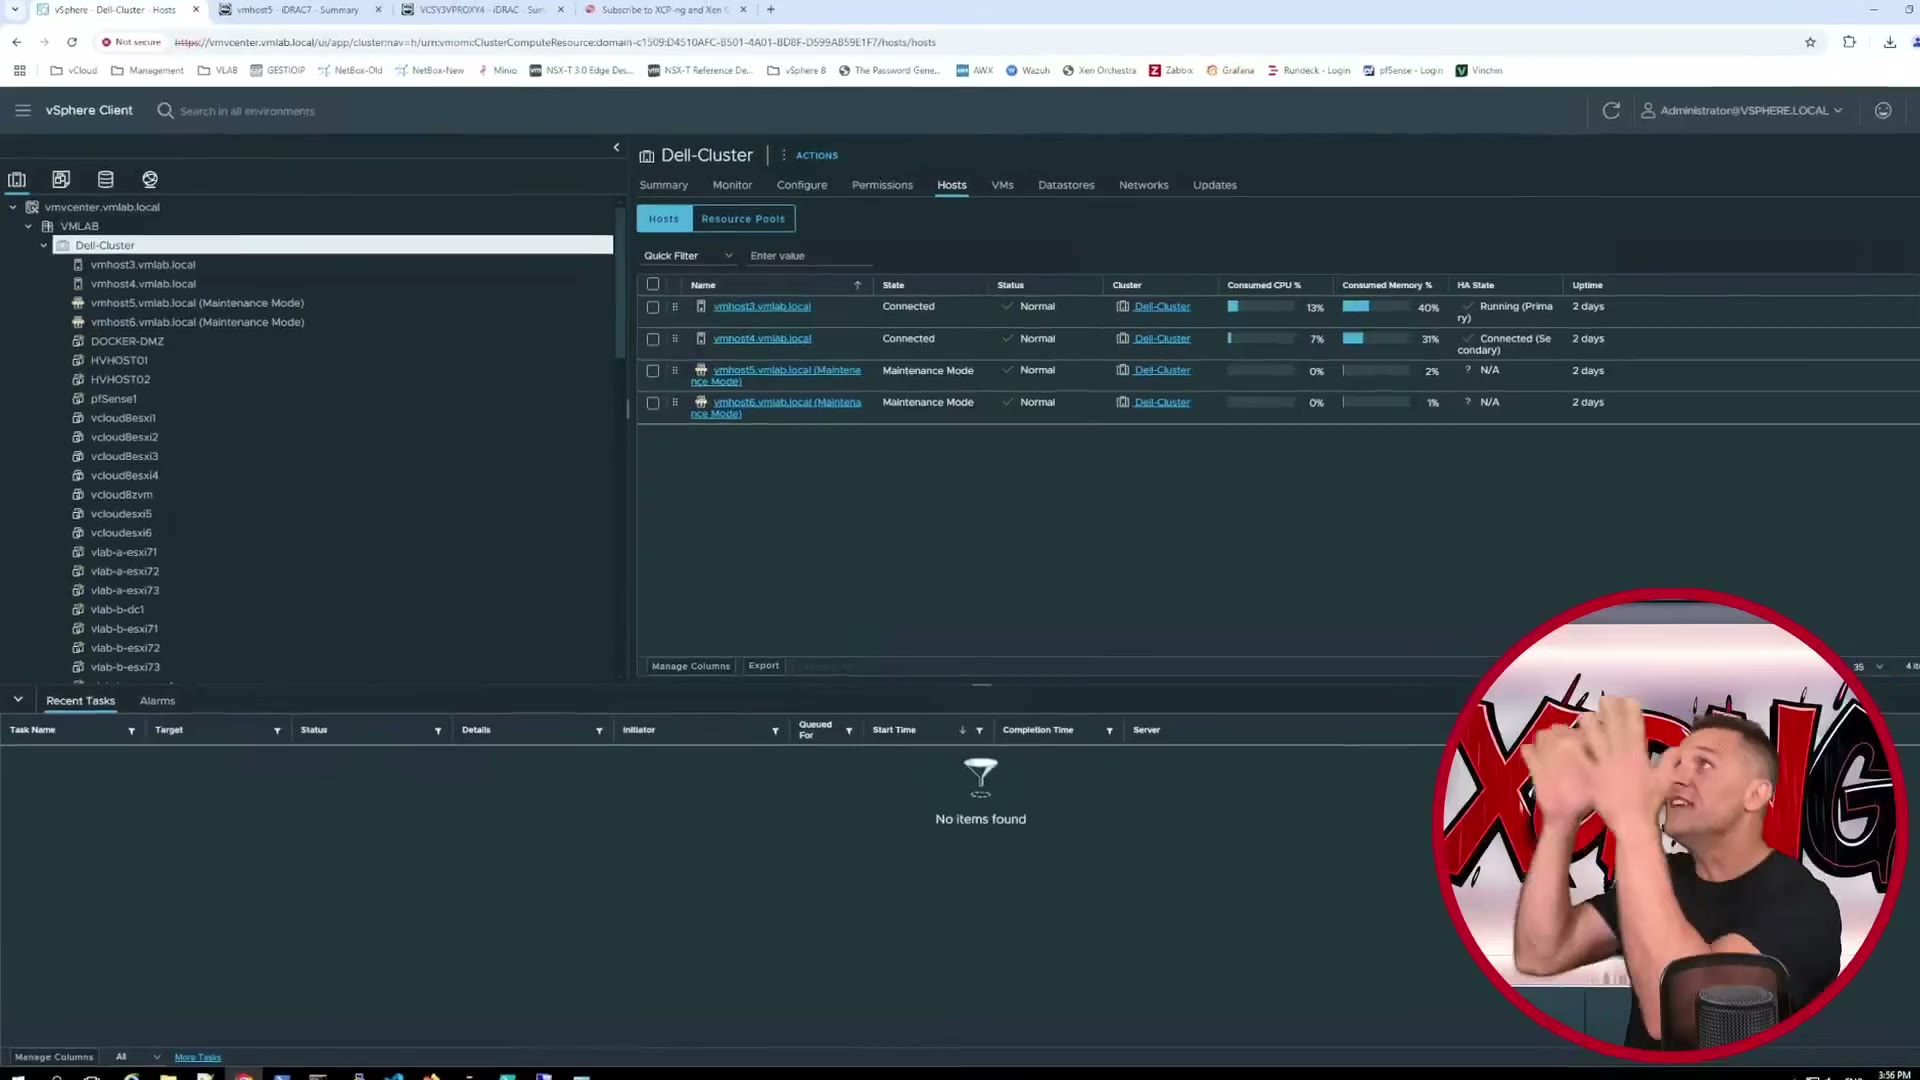Screen dimensions: 1920x1080
Task: Open the More Tasks link
Action: click(198, 1058)
